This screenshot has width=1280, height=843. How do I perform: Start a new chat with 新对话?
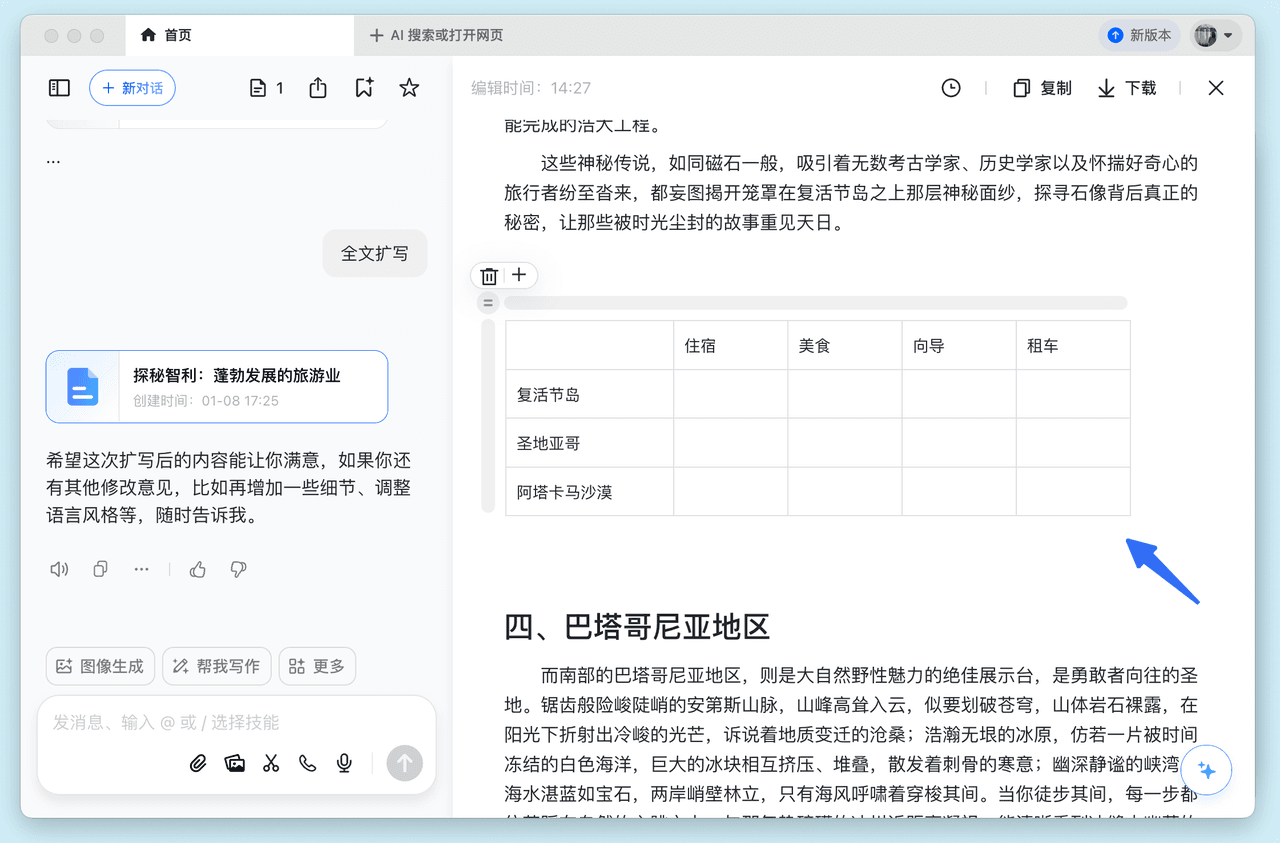pyautogui.click(x=132, y=88)
